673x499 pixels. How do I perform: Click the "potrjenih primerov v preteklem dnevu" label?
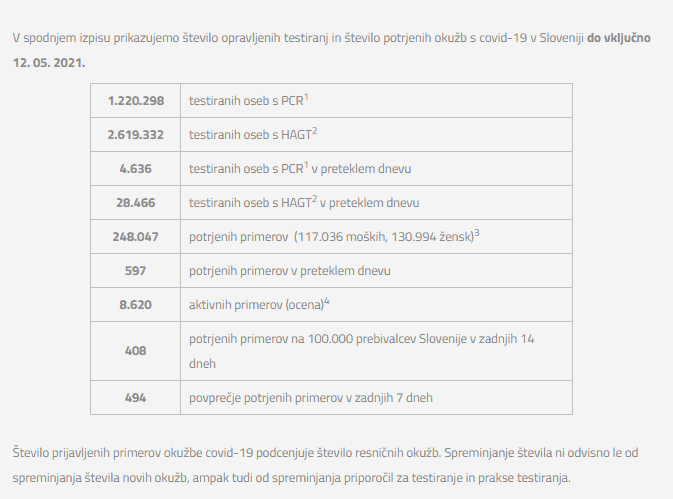click(290, 271)
